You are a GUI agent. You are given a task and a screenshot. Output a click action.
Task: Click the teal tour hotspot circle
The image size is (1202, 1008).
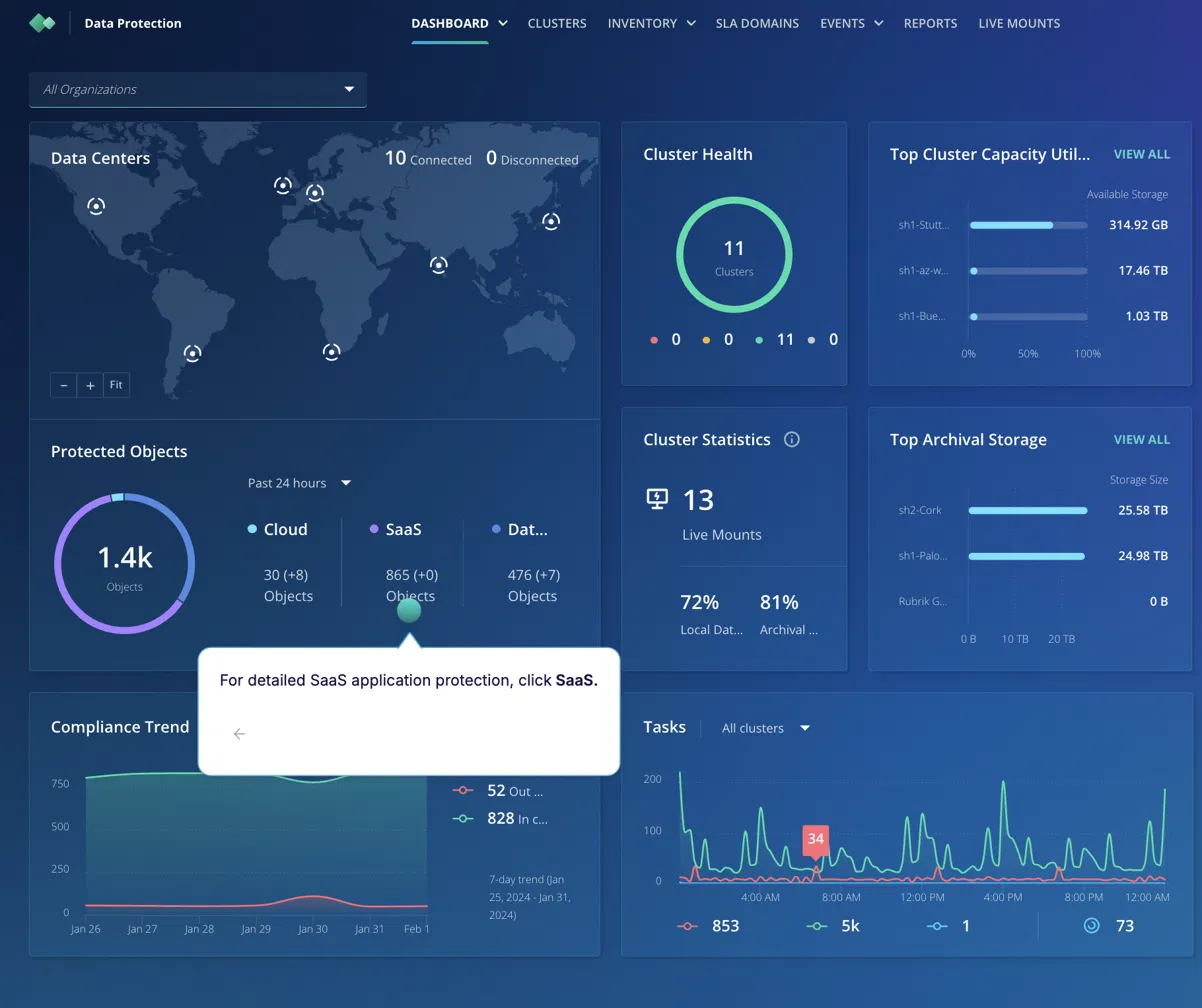409,610
